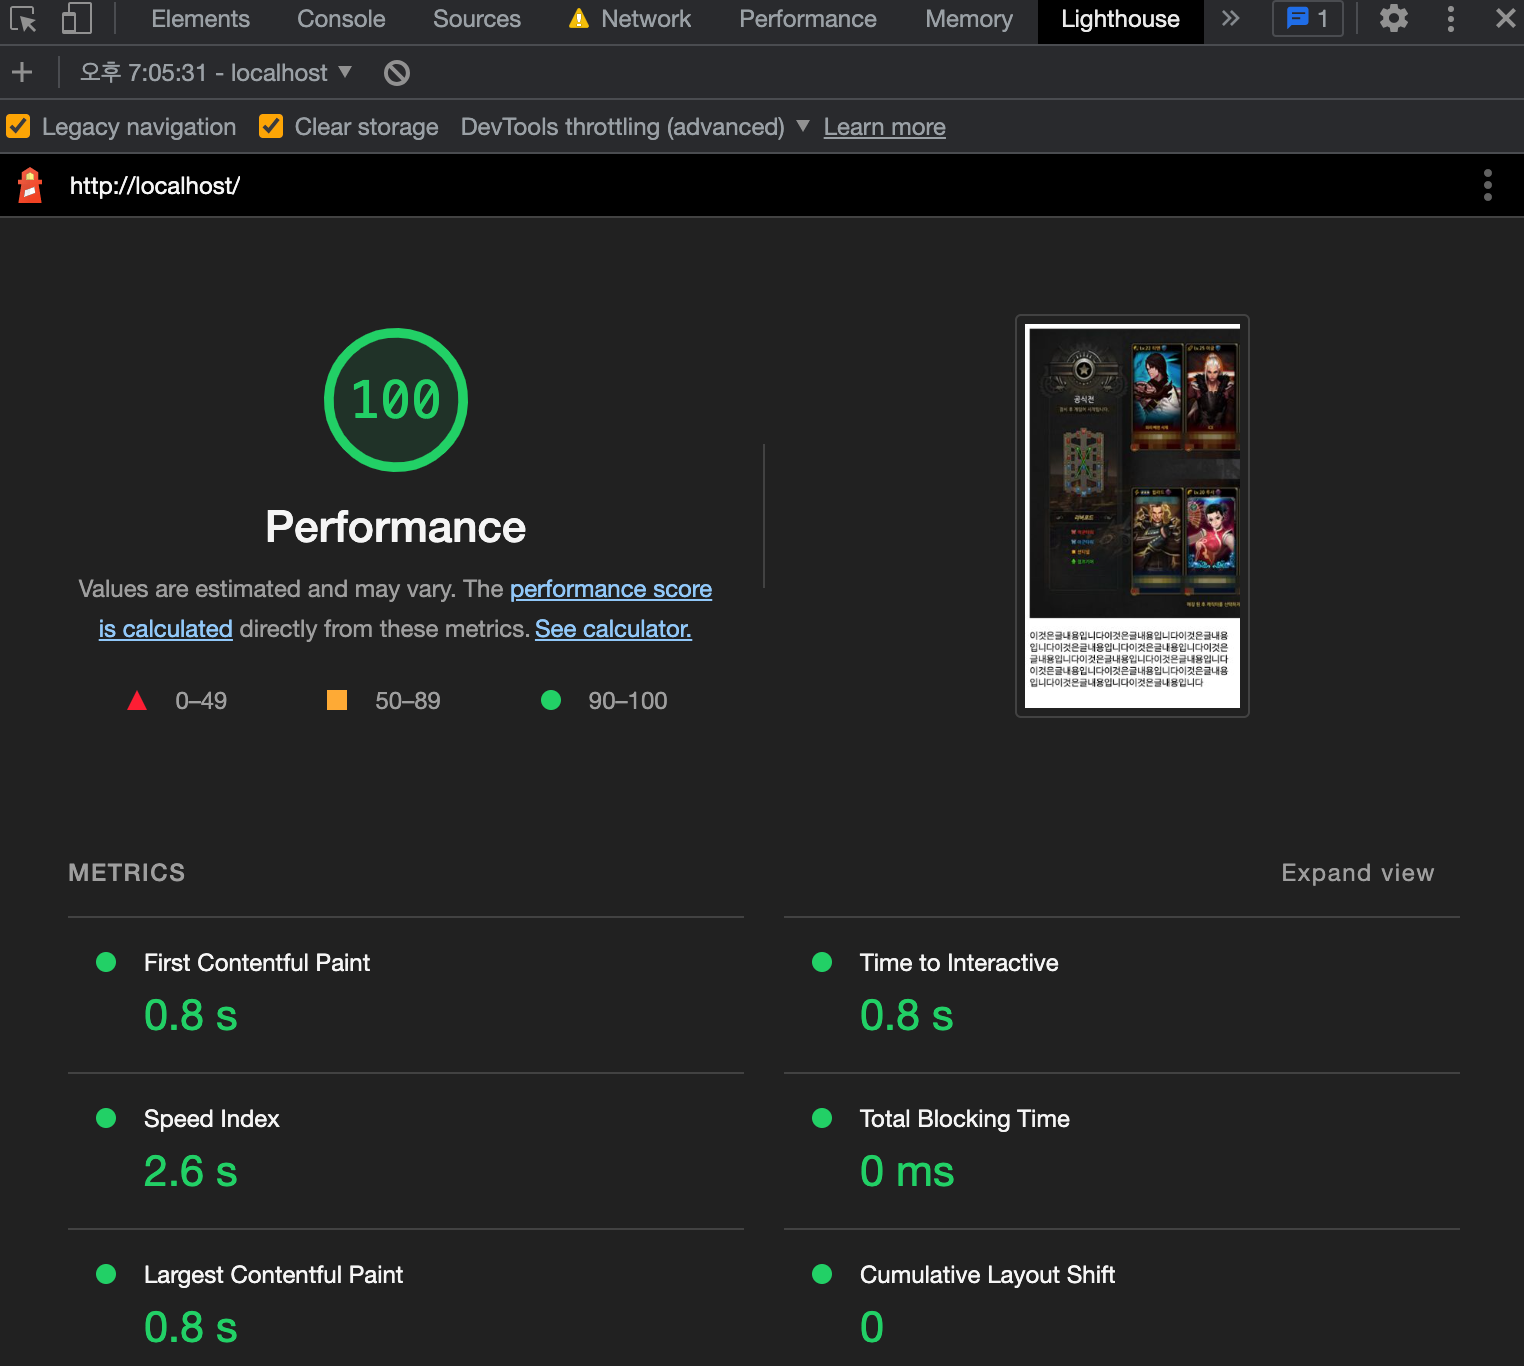Click the Speed Index metric
This screenshot has height=1366, width=1524.
406,1151
